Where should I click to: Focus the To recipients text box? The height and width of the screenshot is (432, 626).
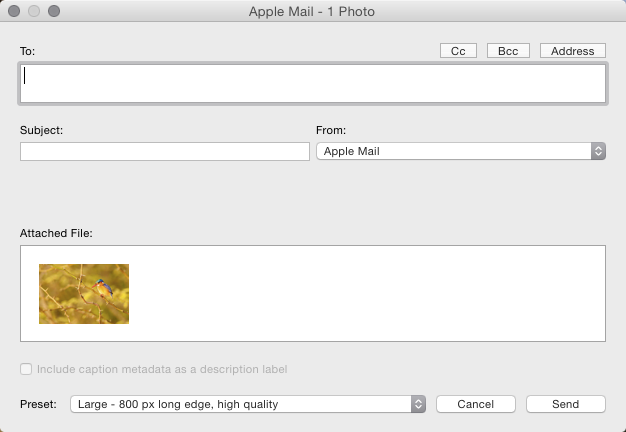(313, 83)
